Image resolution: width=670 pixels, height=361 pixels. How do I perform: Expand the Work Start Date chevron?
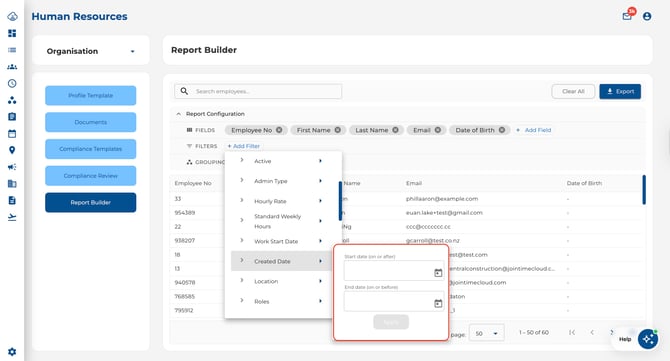click(x=242, y=241)
